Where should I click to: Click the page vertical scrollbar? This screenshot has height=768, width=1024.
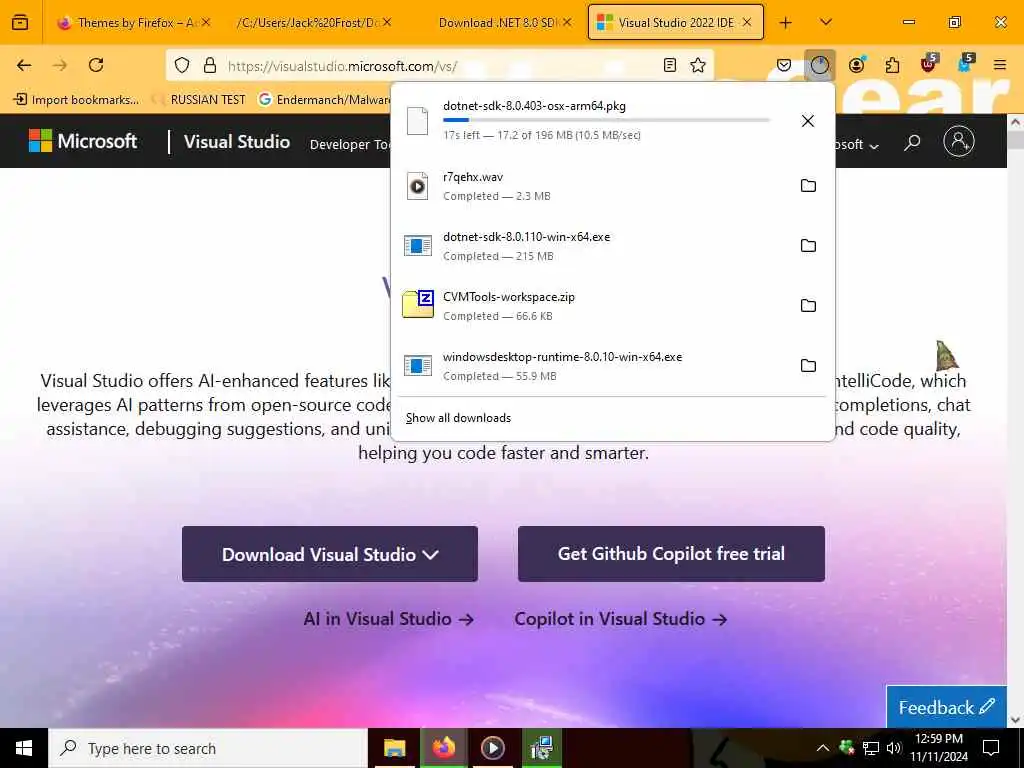coord(1015,421)
